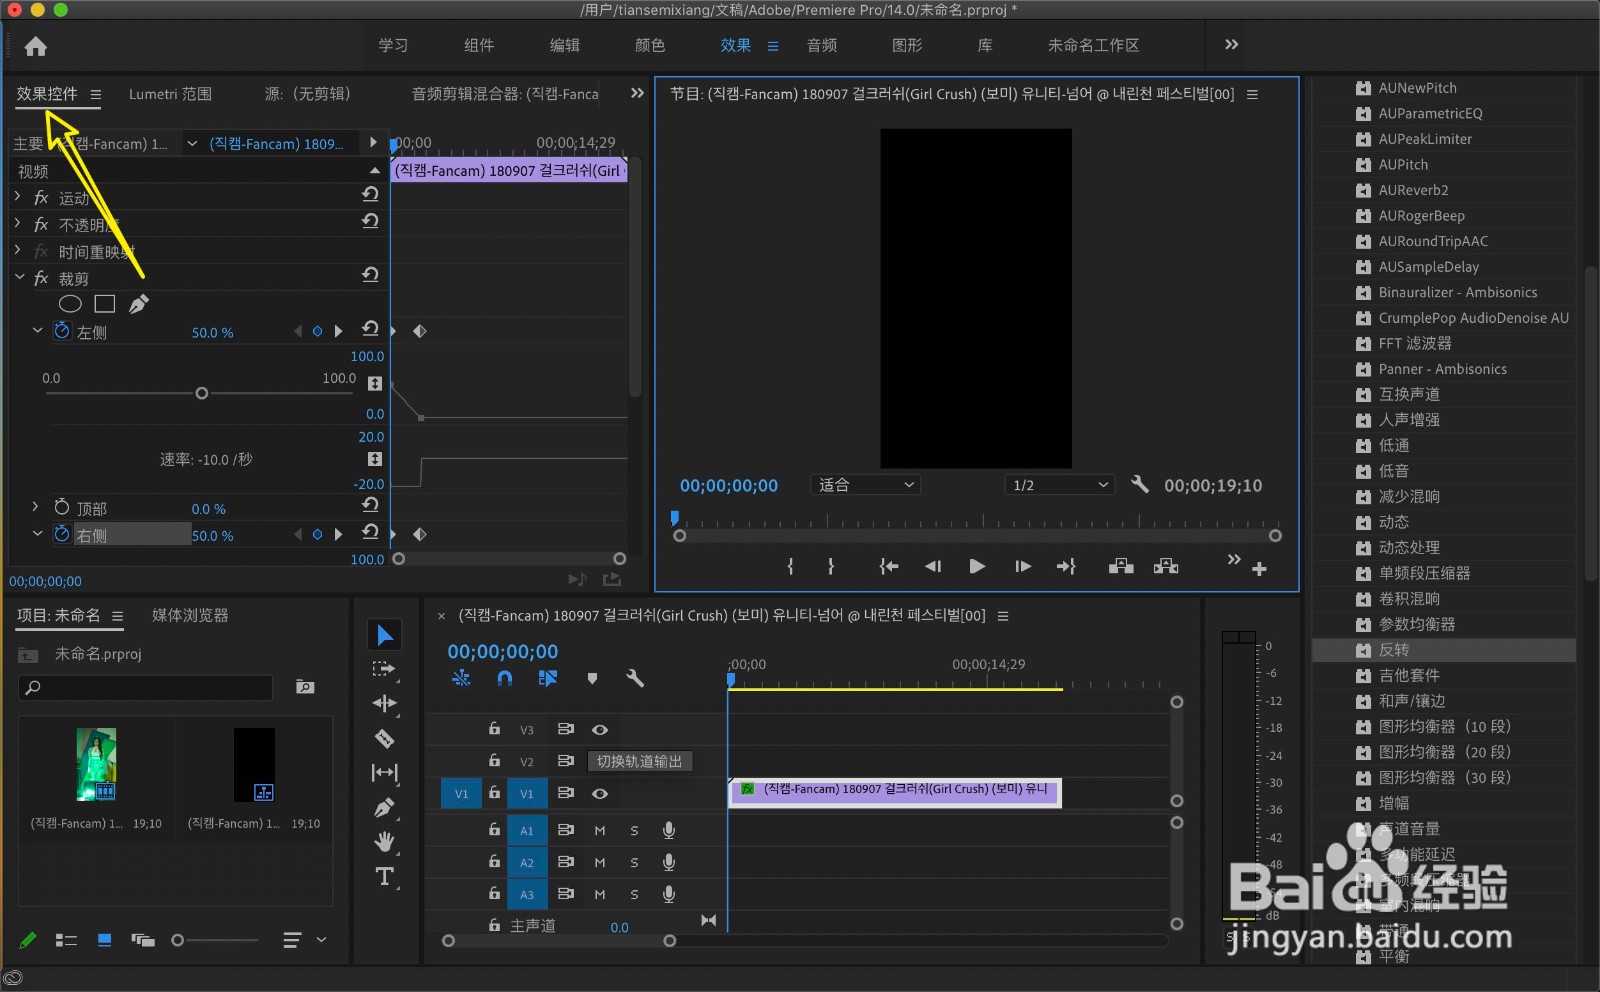Select the Slip tool
The height and width of the screenshot is (992, 1600).
[x=384, y=772]
